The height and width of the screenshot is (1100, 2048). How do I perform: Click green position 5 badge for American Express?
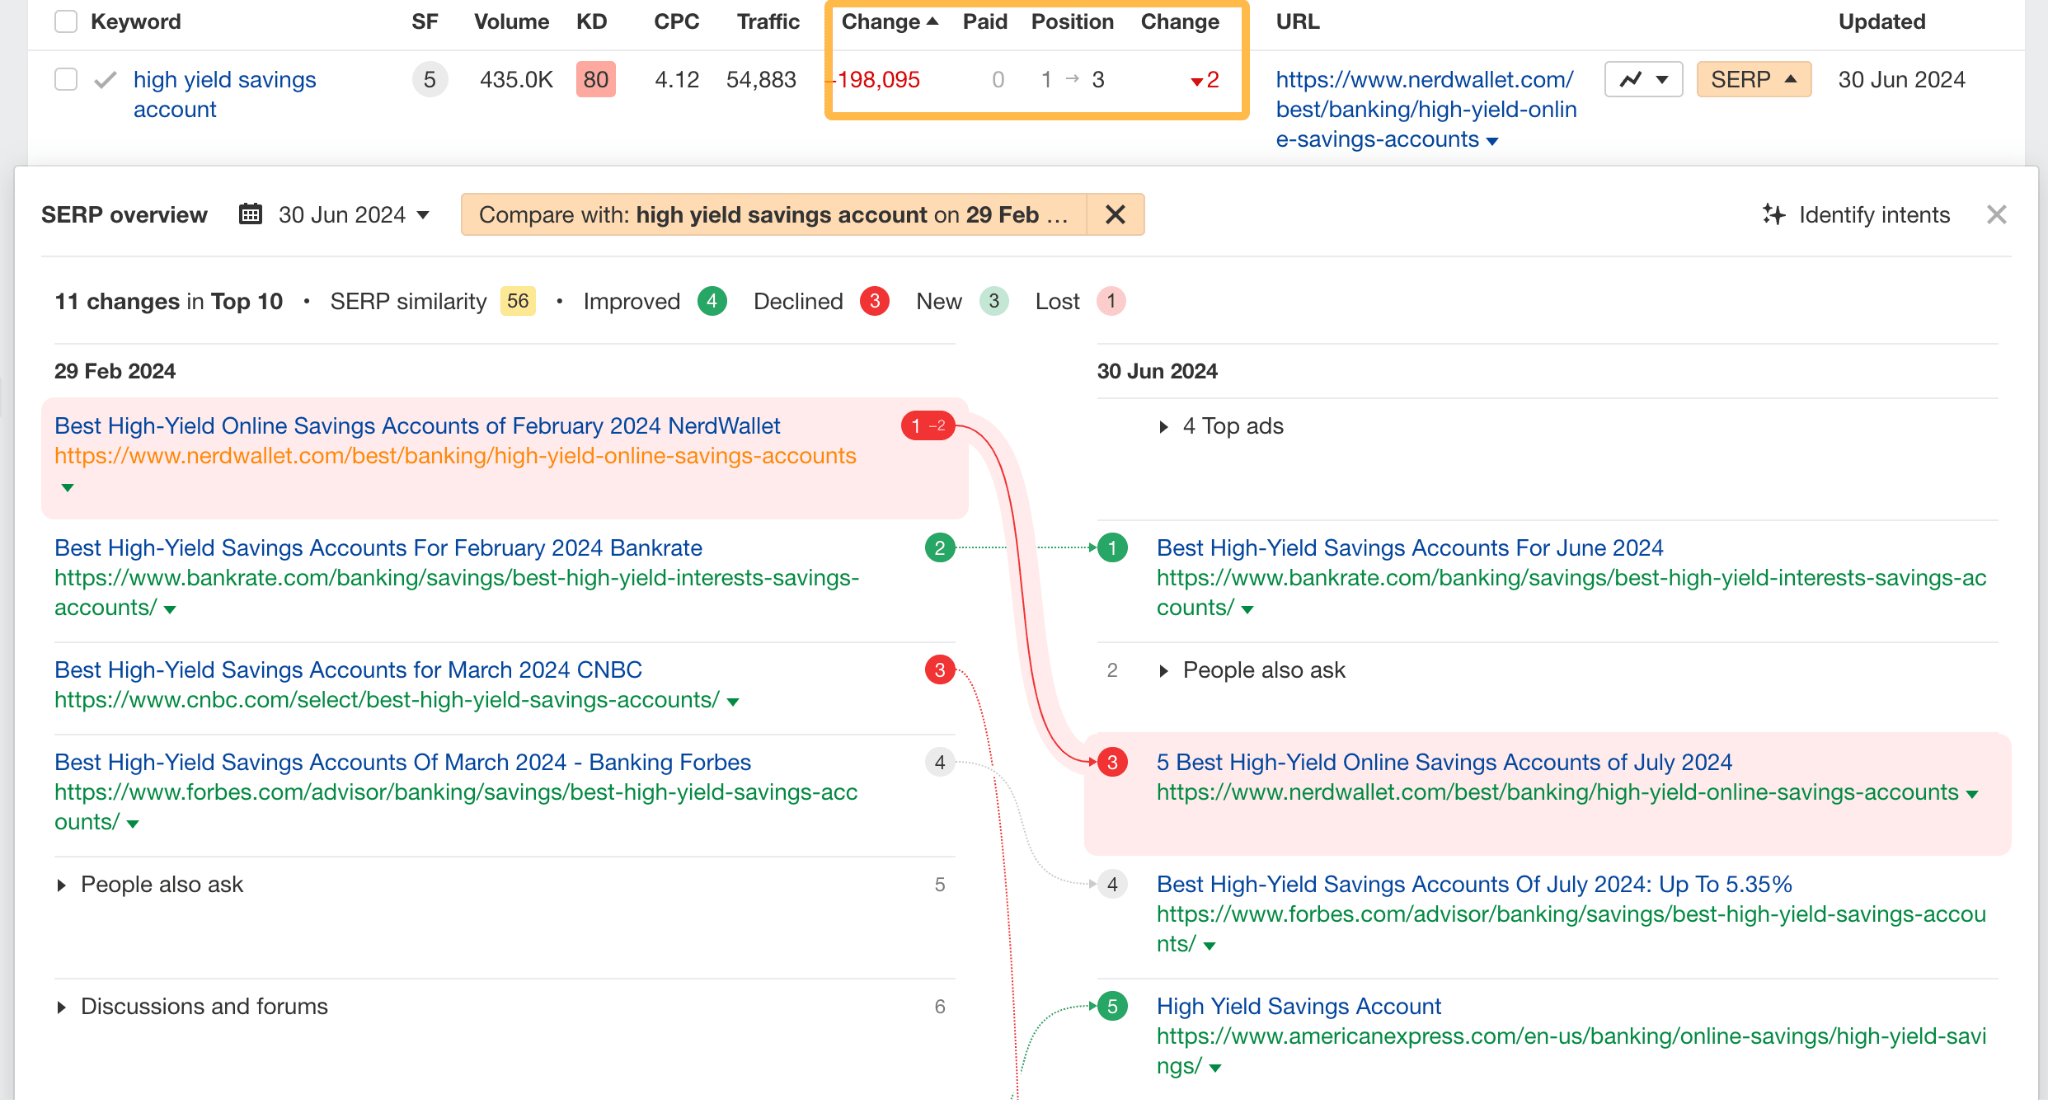(1112, 1006)
